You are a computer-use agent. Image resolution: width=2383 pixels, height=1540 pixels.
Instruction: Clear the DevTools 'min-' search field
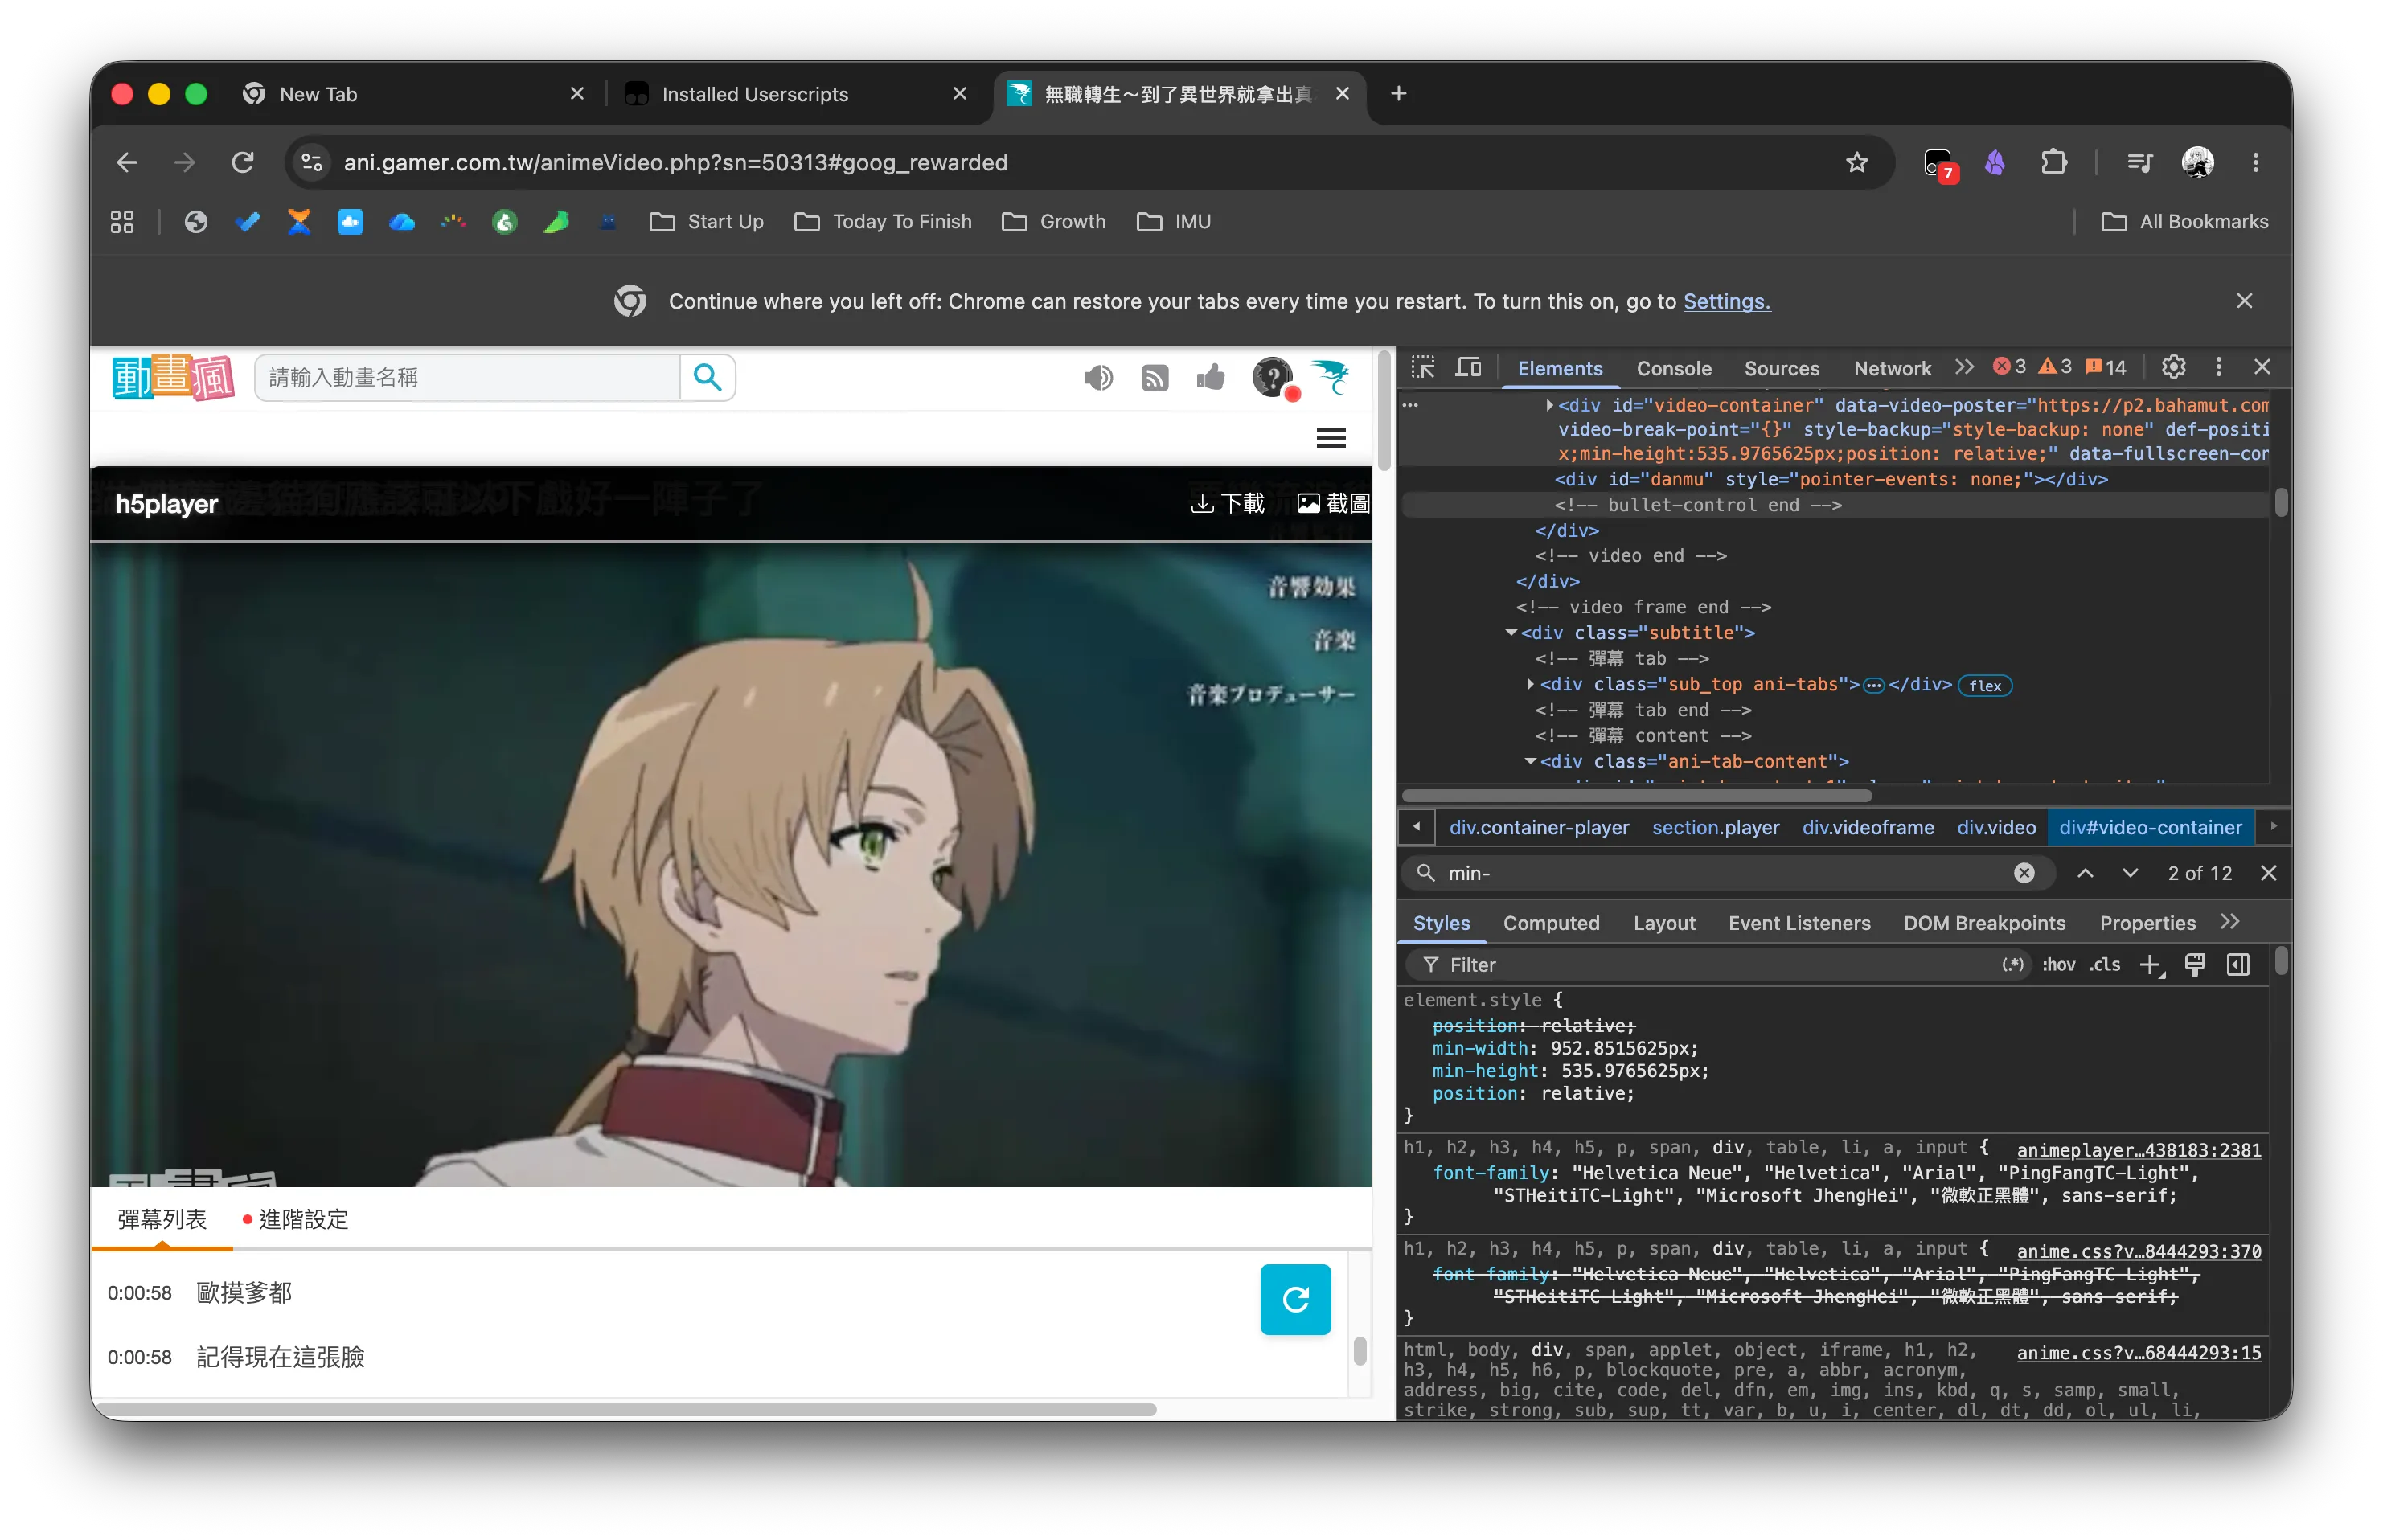pyautogui.click(x=2024, y=873)
